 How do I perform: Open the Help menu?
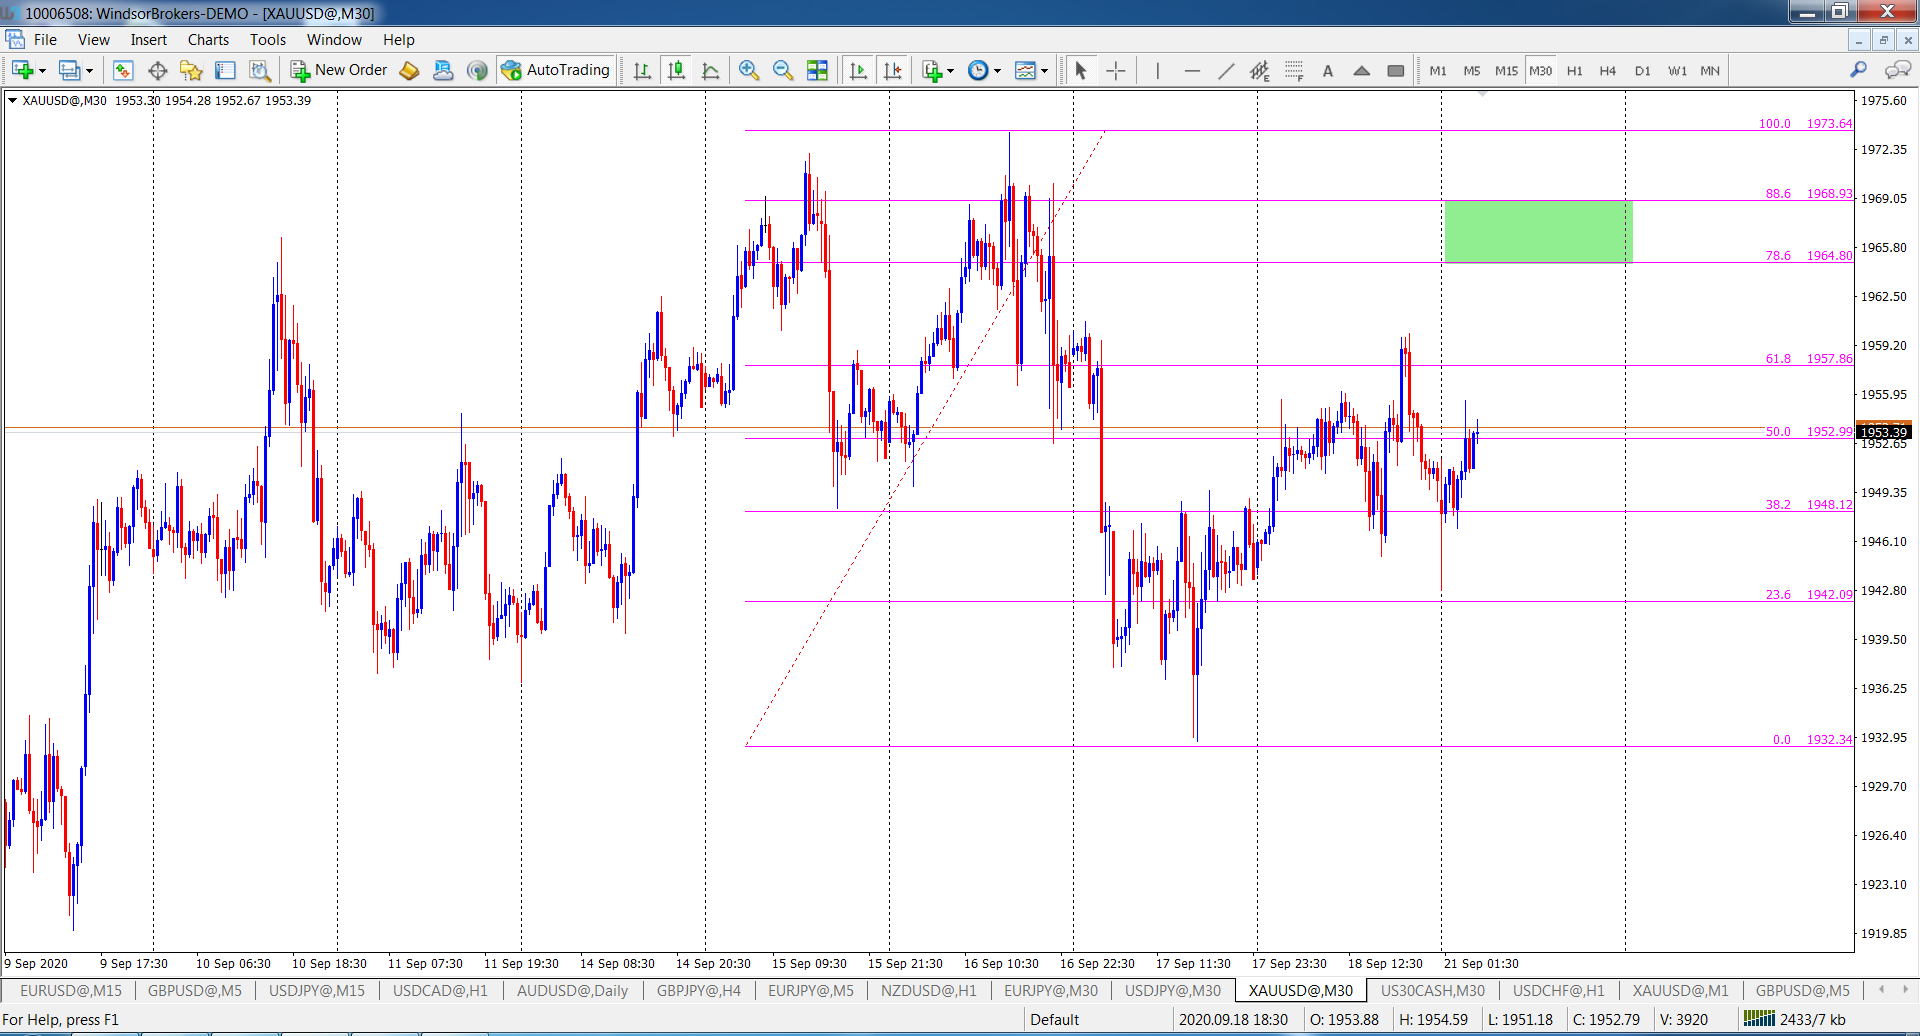pyautogui.click(x=398, y=40)
